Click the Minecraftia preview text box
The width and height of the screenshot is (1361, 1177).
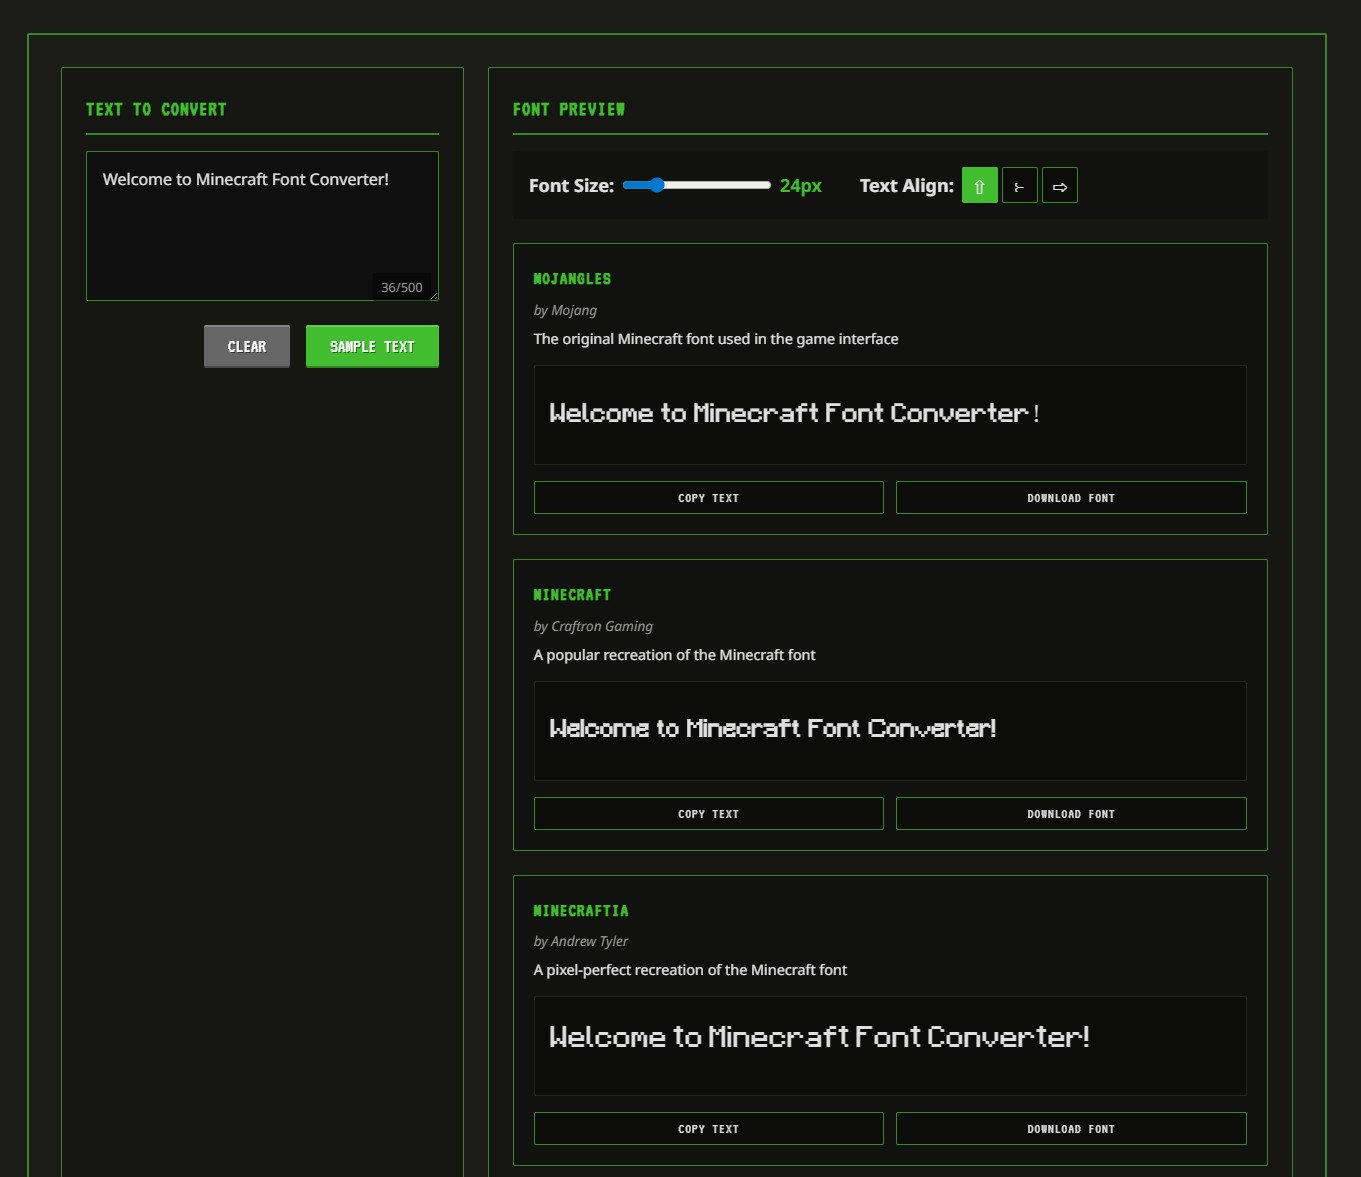coord(890,1045)
